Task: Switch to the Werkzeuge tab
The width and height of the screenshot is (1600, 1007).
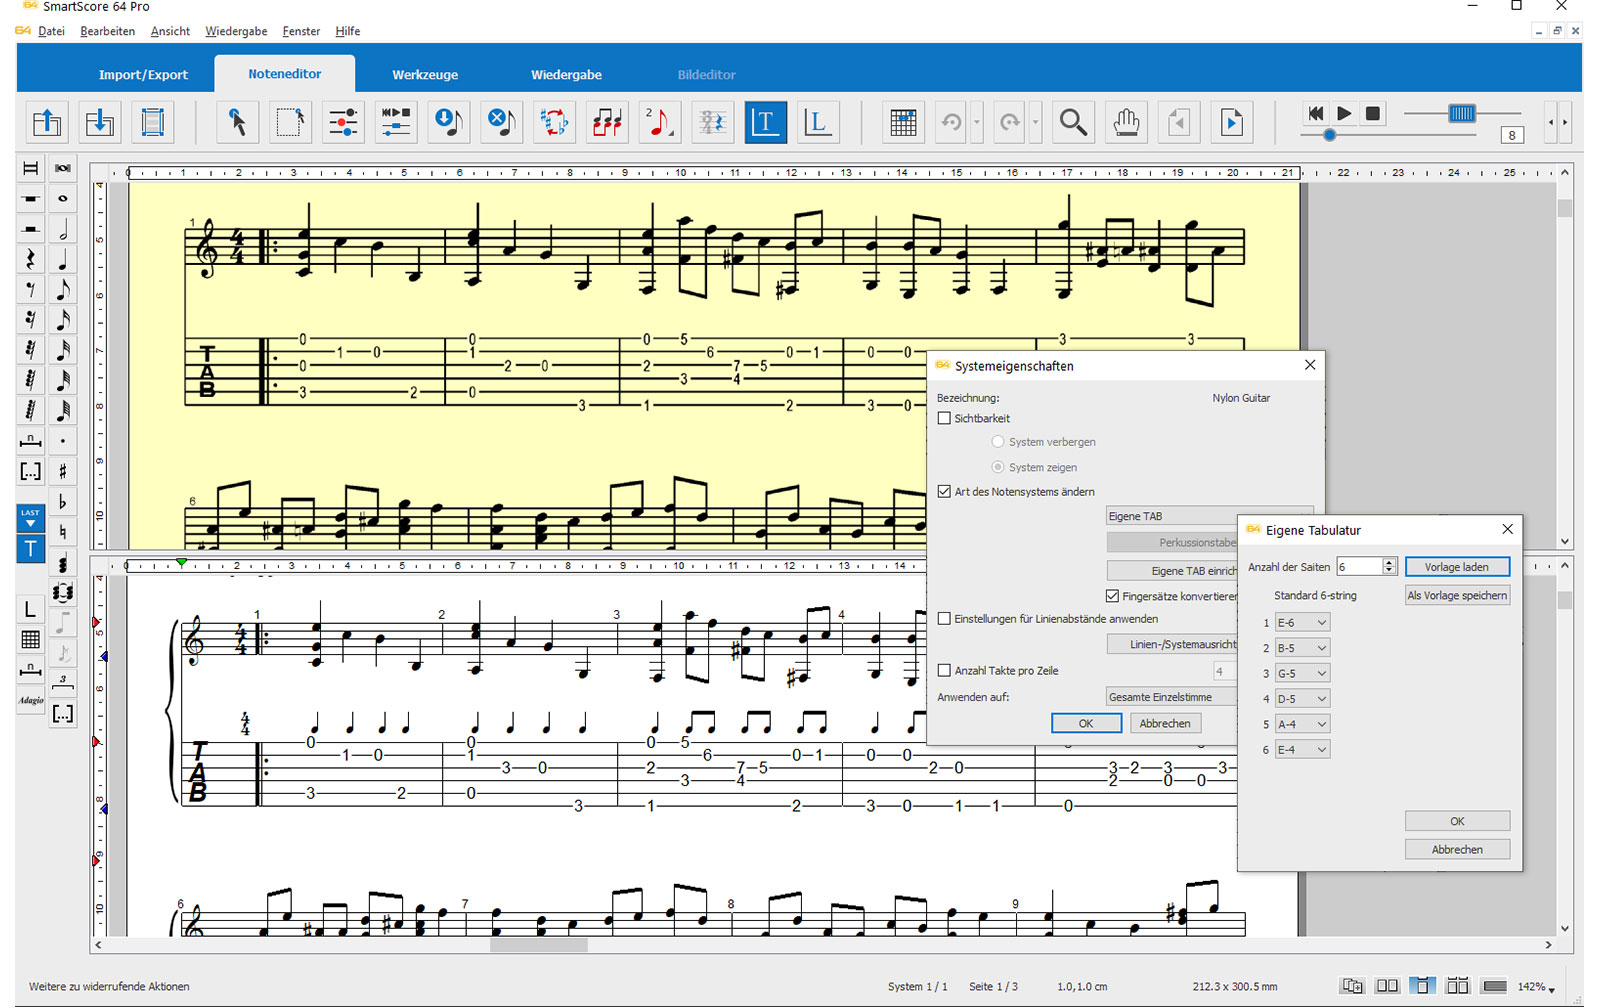Action: [x=425, y=75]
